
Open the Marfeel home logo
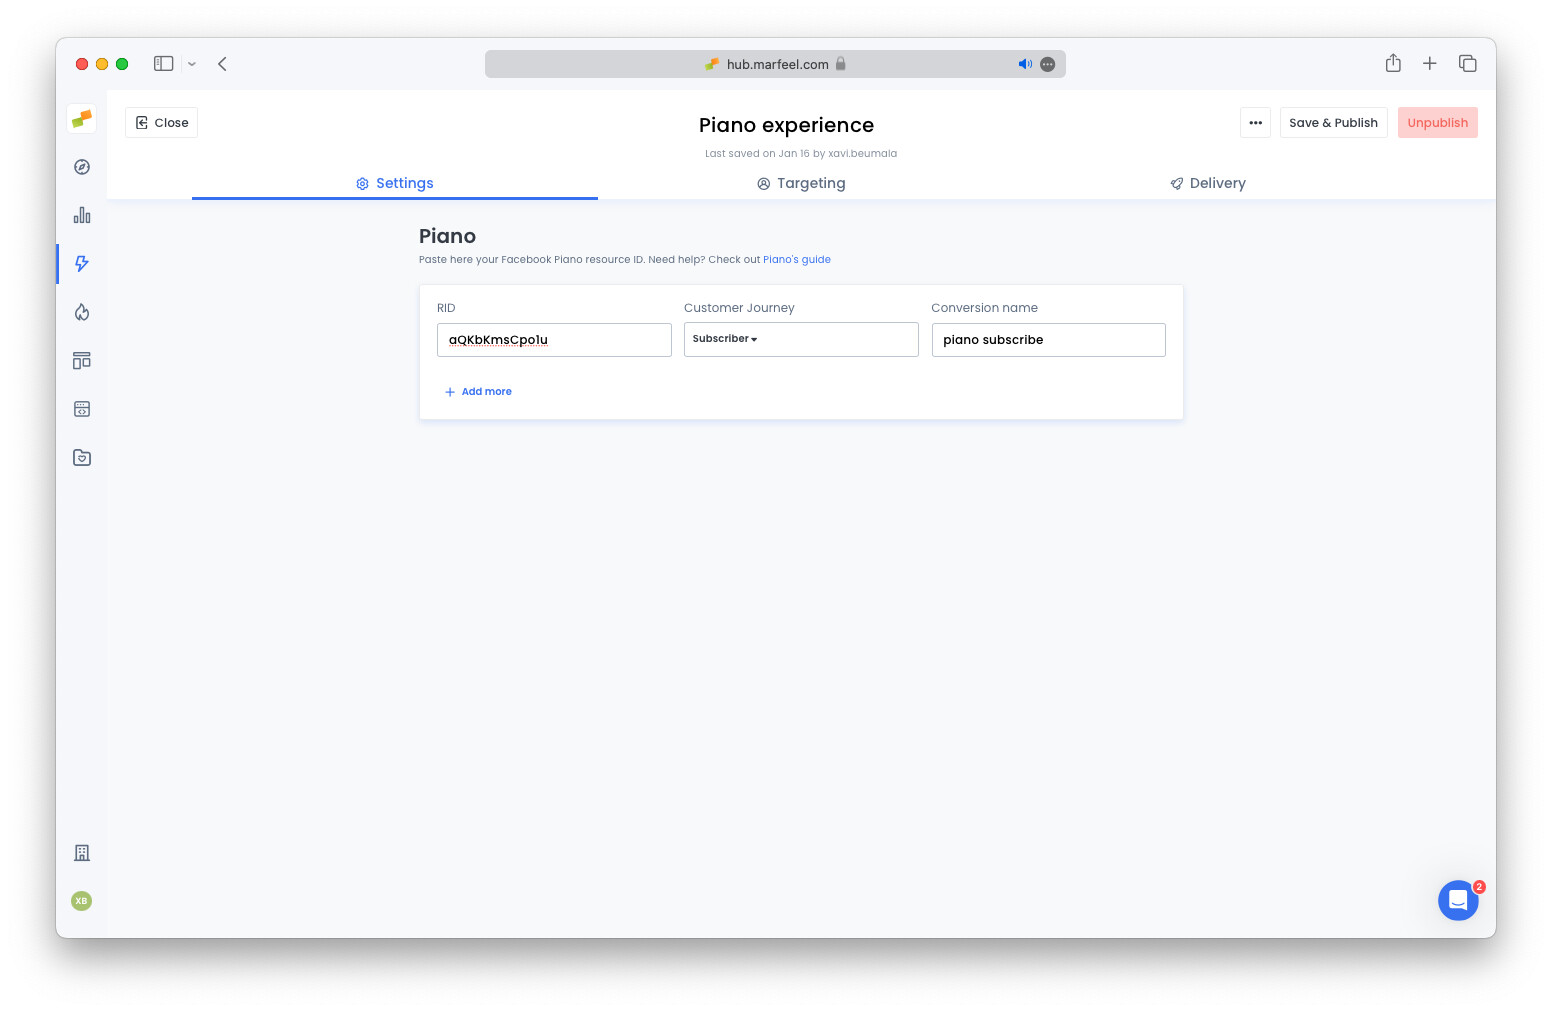81,118
